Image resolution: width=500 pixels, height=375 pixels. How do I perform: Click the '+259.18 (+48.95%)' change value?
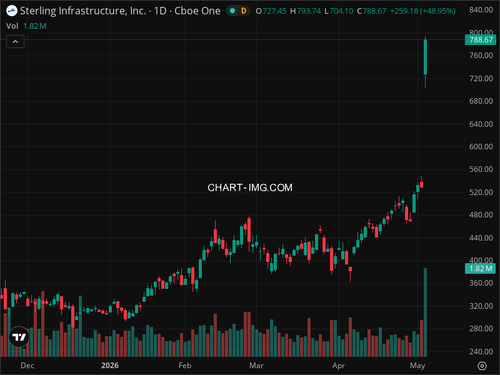pos(423,11)
